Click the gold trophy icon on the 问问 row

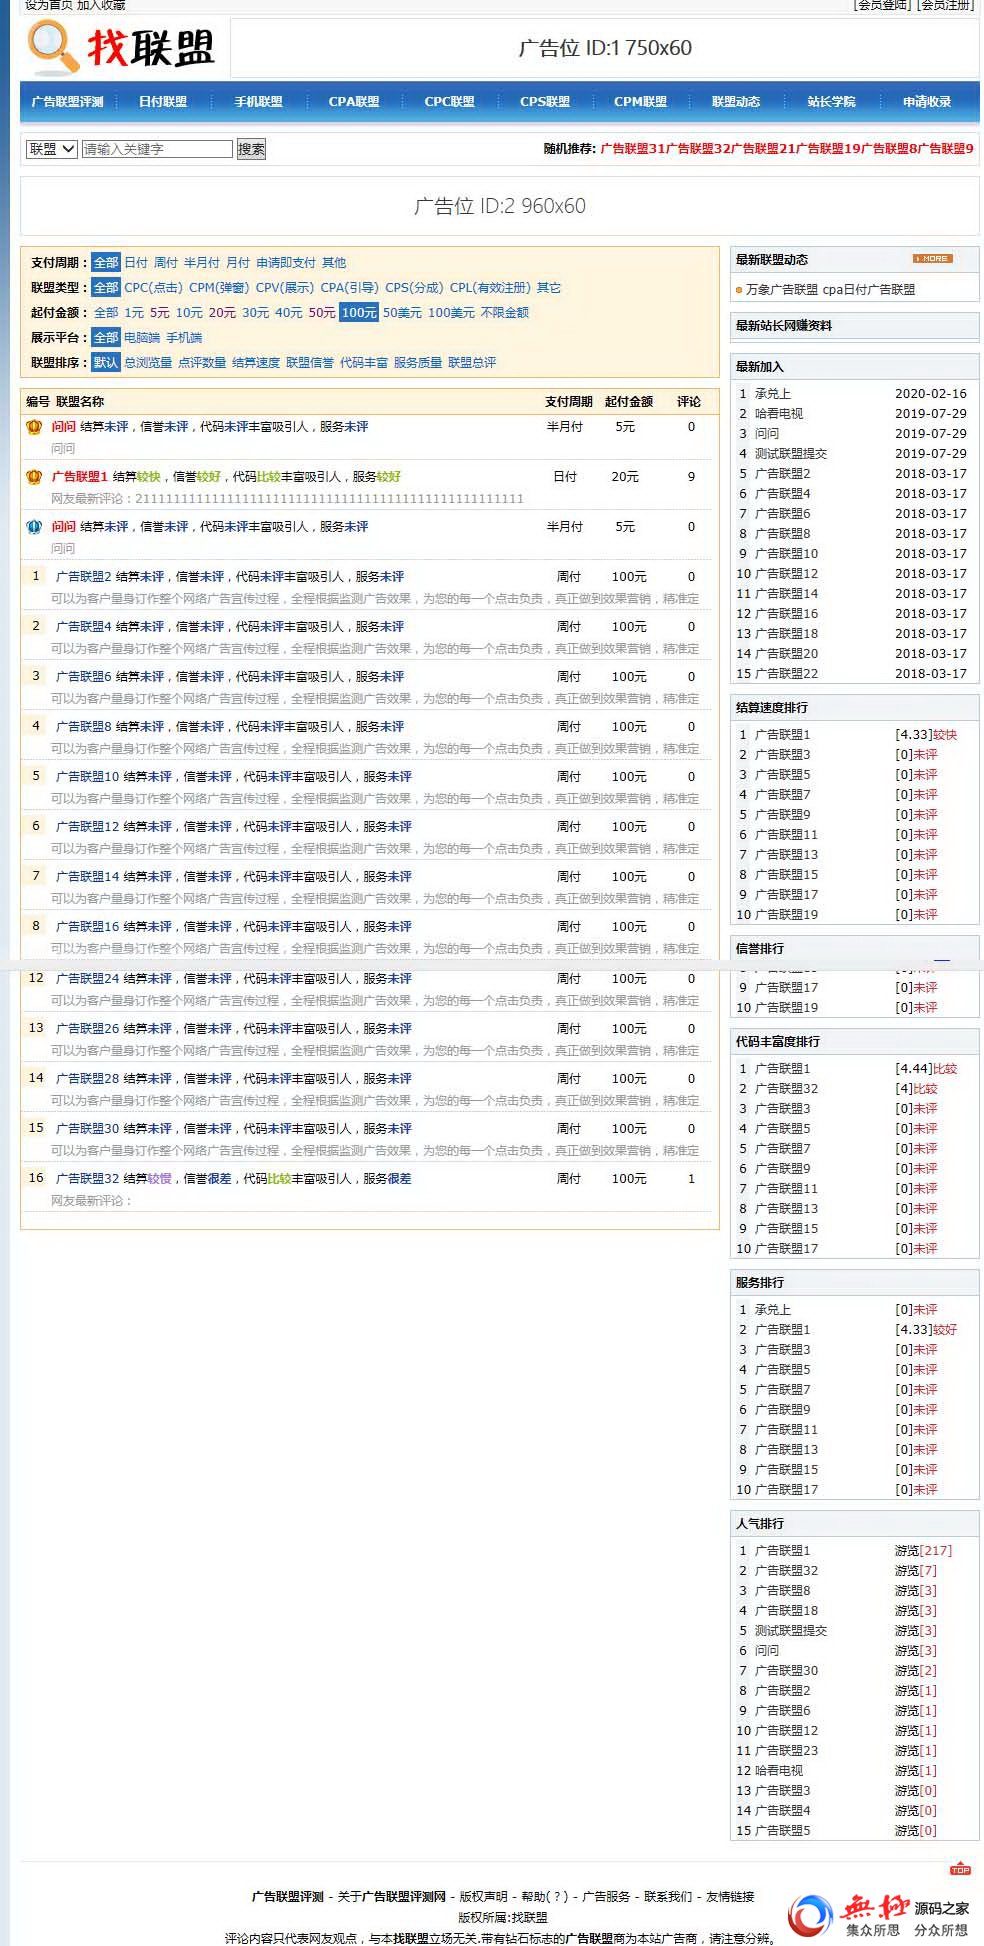tap(34, 427)
